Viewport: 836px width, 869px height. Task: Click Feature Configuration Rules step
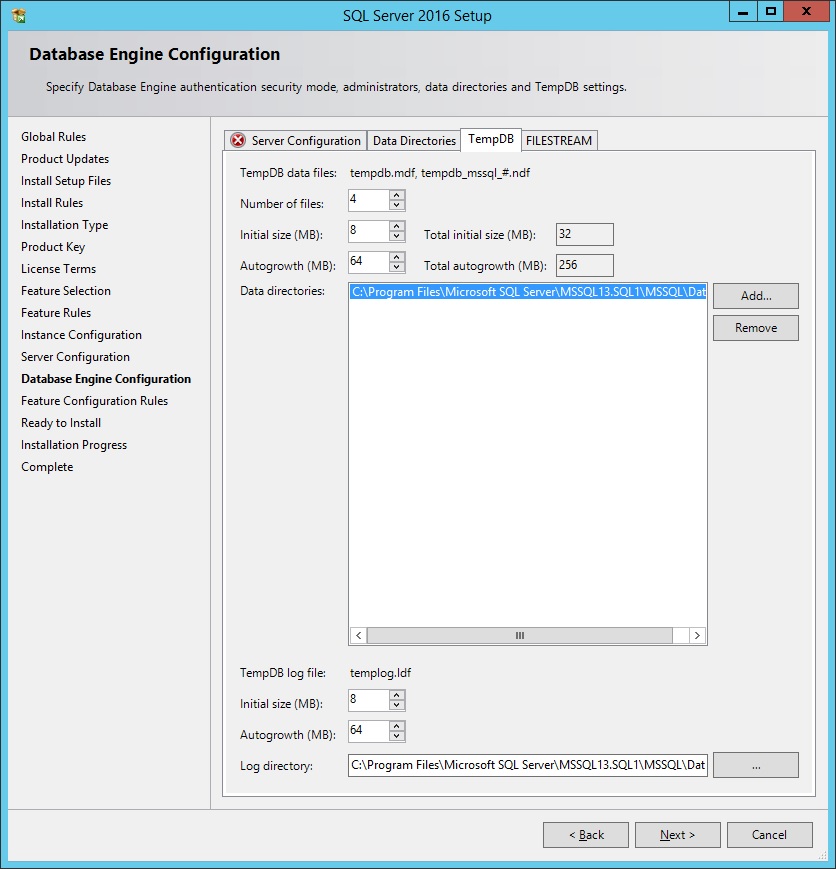click(94, 401)
